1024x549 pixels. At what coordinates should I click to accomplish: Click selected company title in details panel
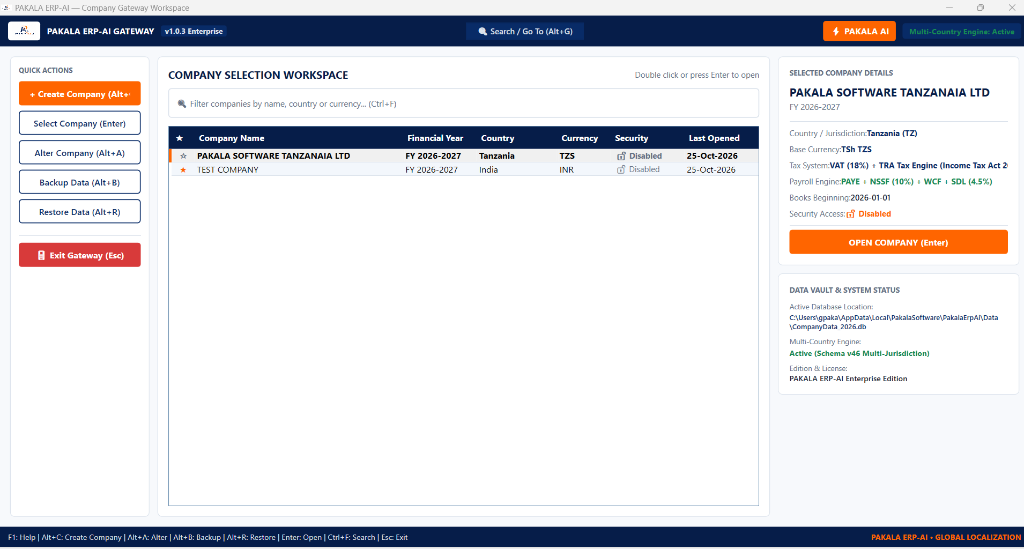[889, 93]
